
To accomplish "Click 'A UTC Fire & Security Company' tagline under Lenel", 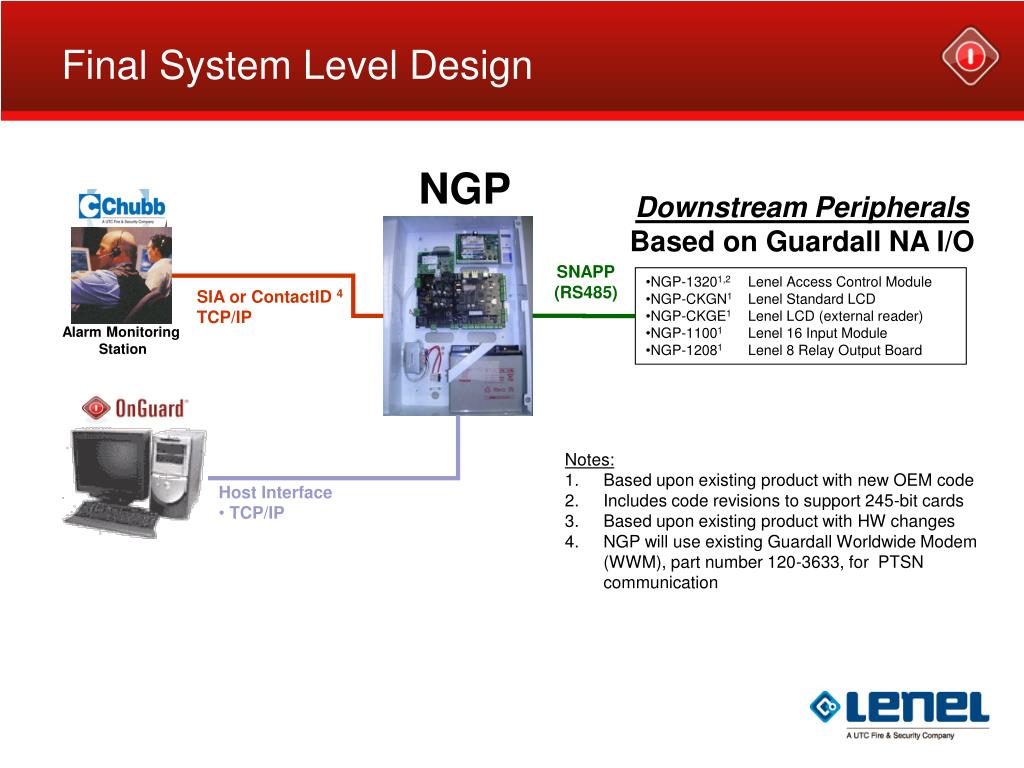I will (900, 735).
